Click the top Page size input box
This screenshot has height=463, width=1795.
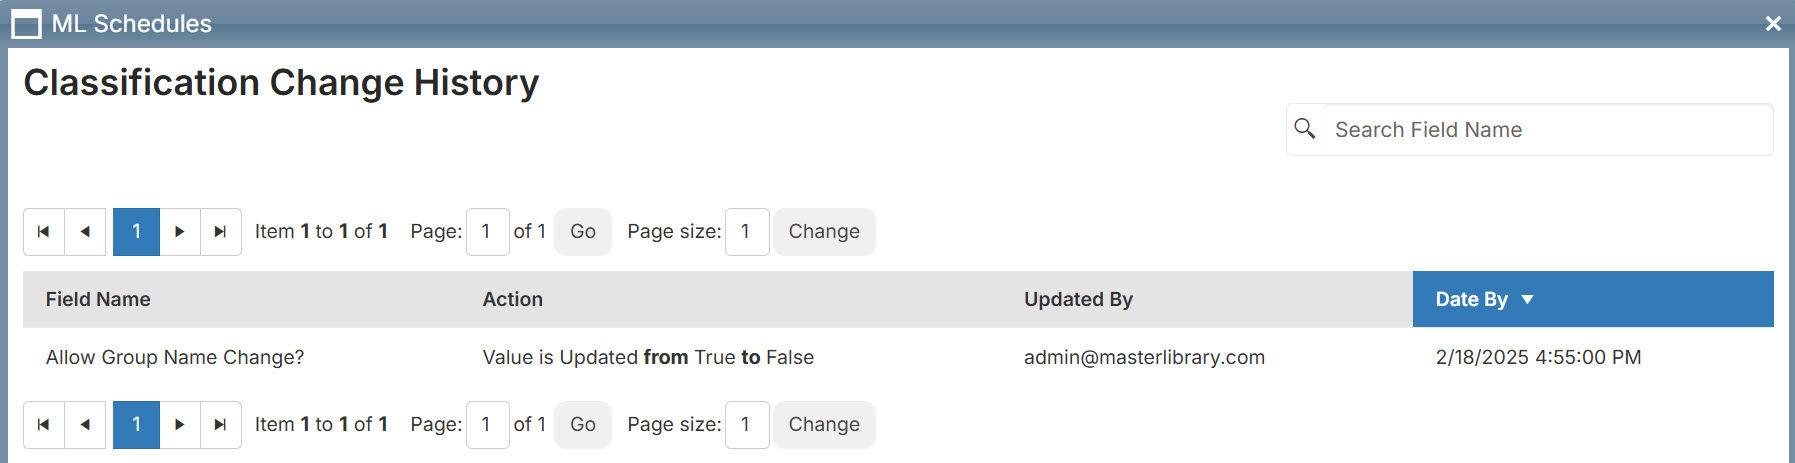point(747,232)
